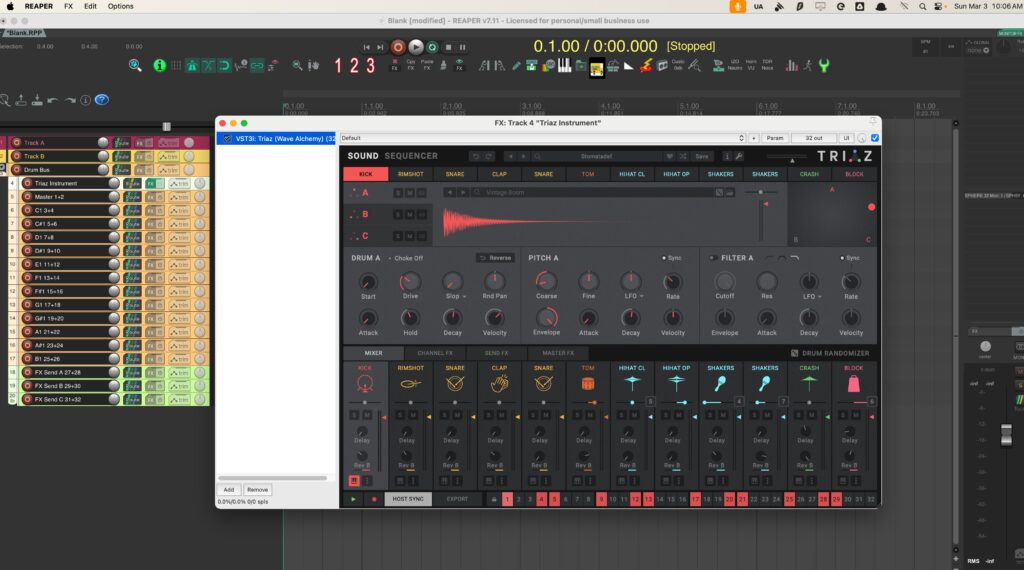Switch to the Channel FX tab

pos(435,353)
